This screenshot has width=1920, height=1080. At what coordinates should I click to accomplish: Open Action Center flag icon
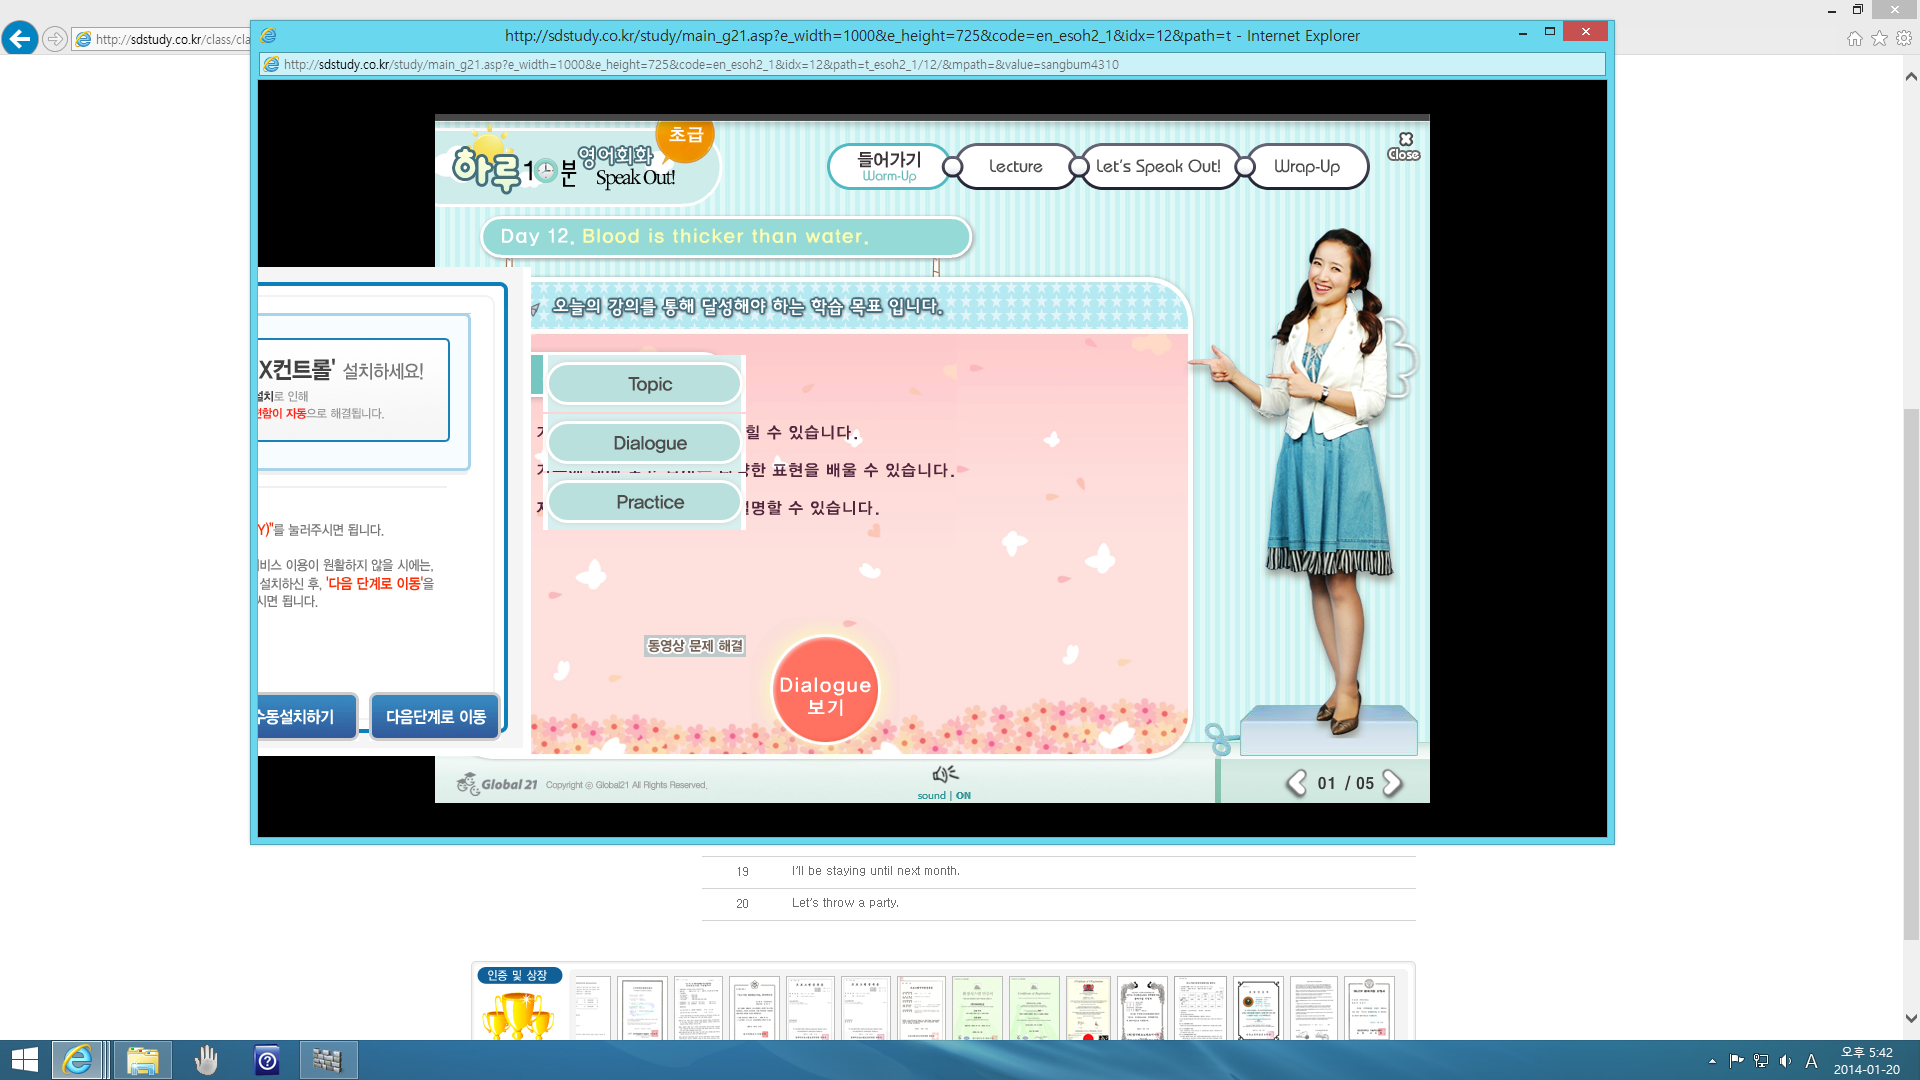[x=1736, y=1061]
